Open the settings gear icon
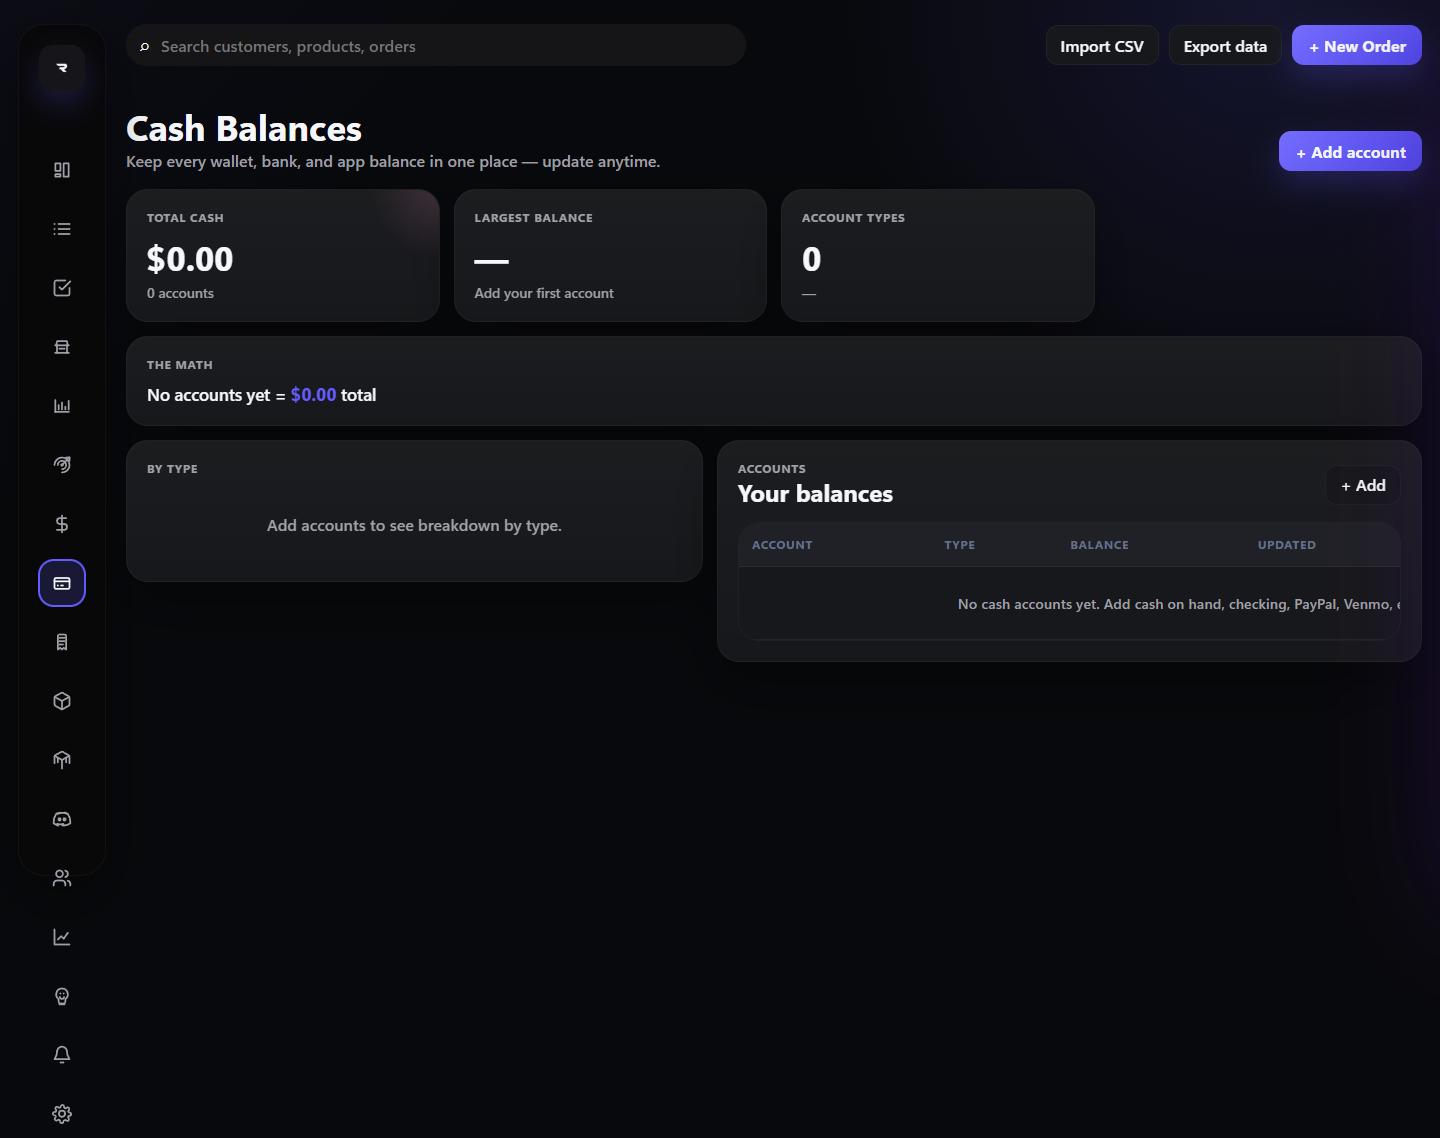Viewport: 1440px width, 1138px height. (x=62, y=1114)
